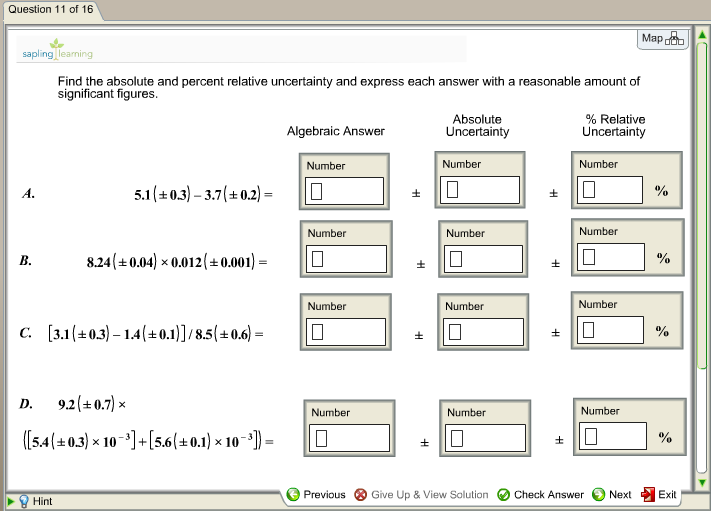Open the Map navigation icon

(x=662, y=39)
